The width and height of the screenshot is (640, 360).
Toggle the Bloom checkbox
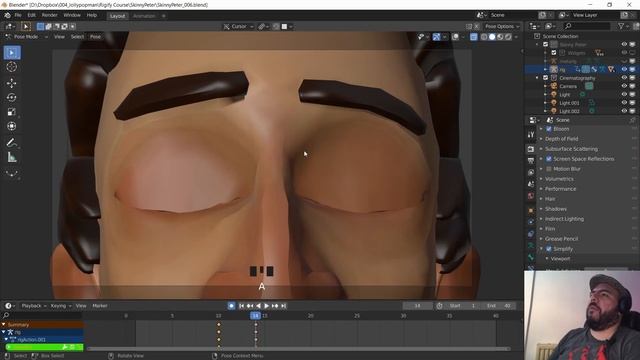tap(549, 129)
